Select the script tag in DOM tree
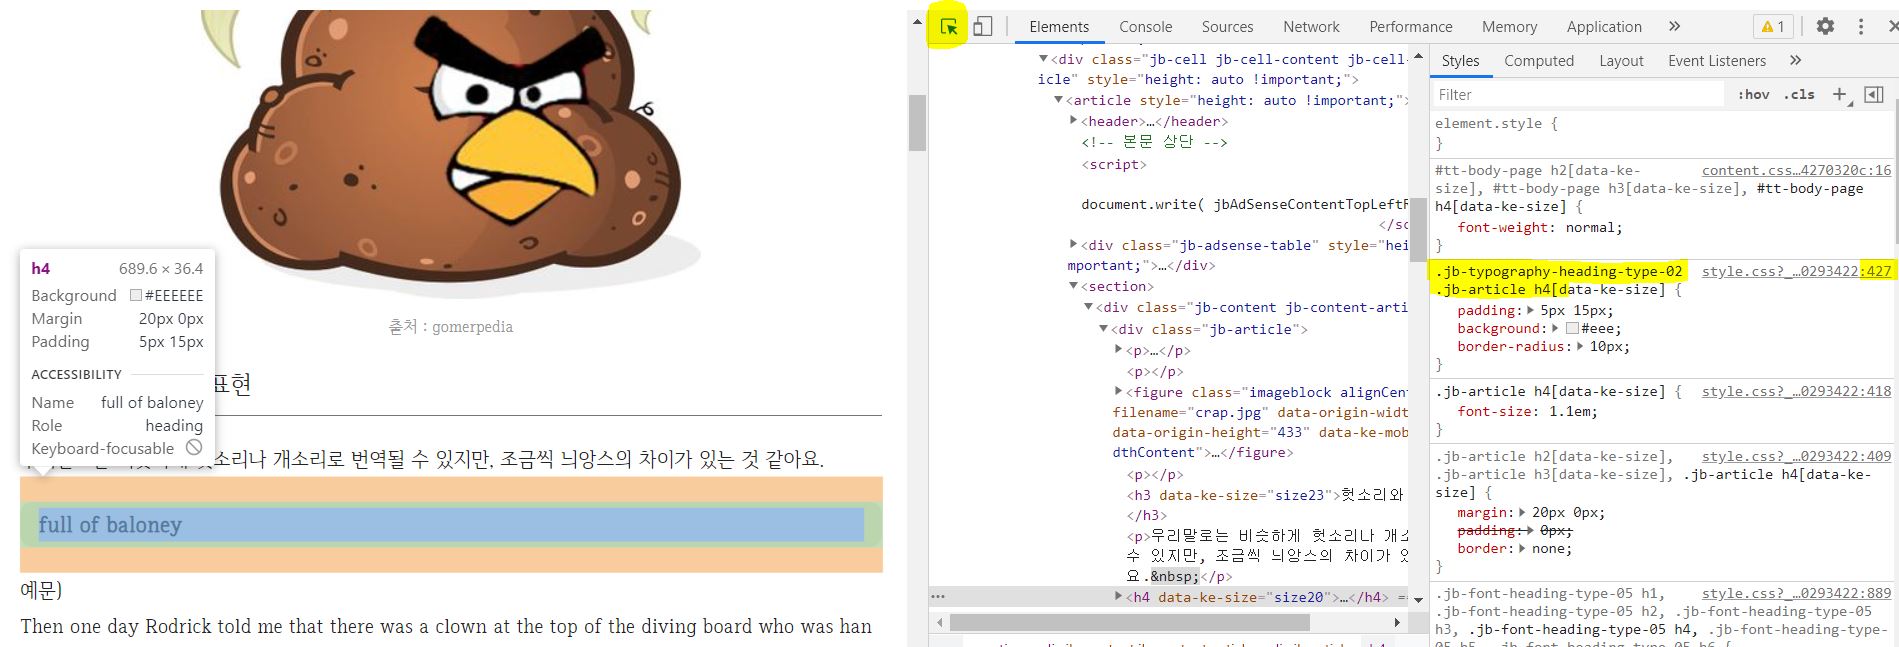Image resolution: width=1899 pixels, height=647 pixels. tap(1114, 164)
